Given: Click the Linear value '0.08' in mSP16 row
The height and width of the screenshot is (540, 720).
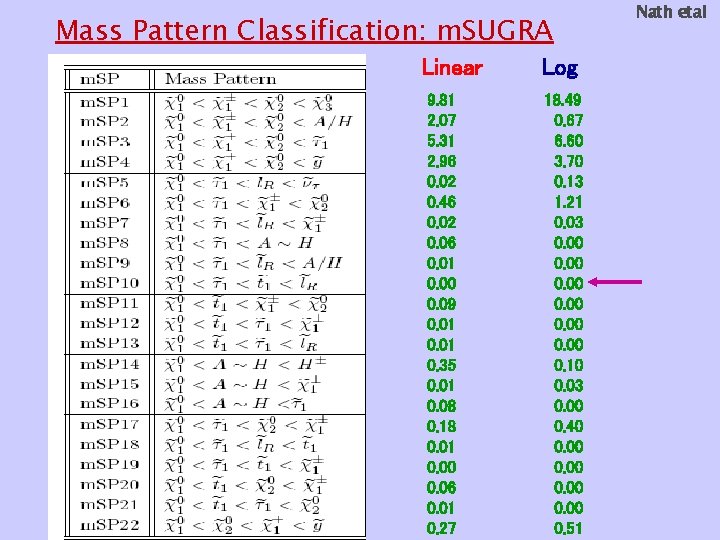Looking at the screenshot, I should click(441, 406).
